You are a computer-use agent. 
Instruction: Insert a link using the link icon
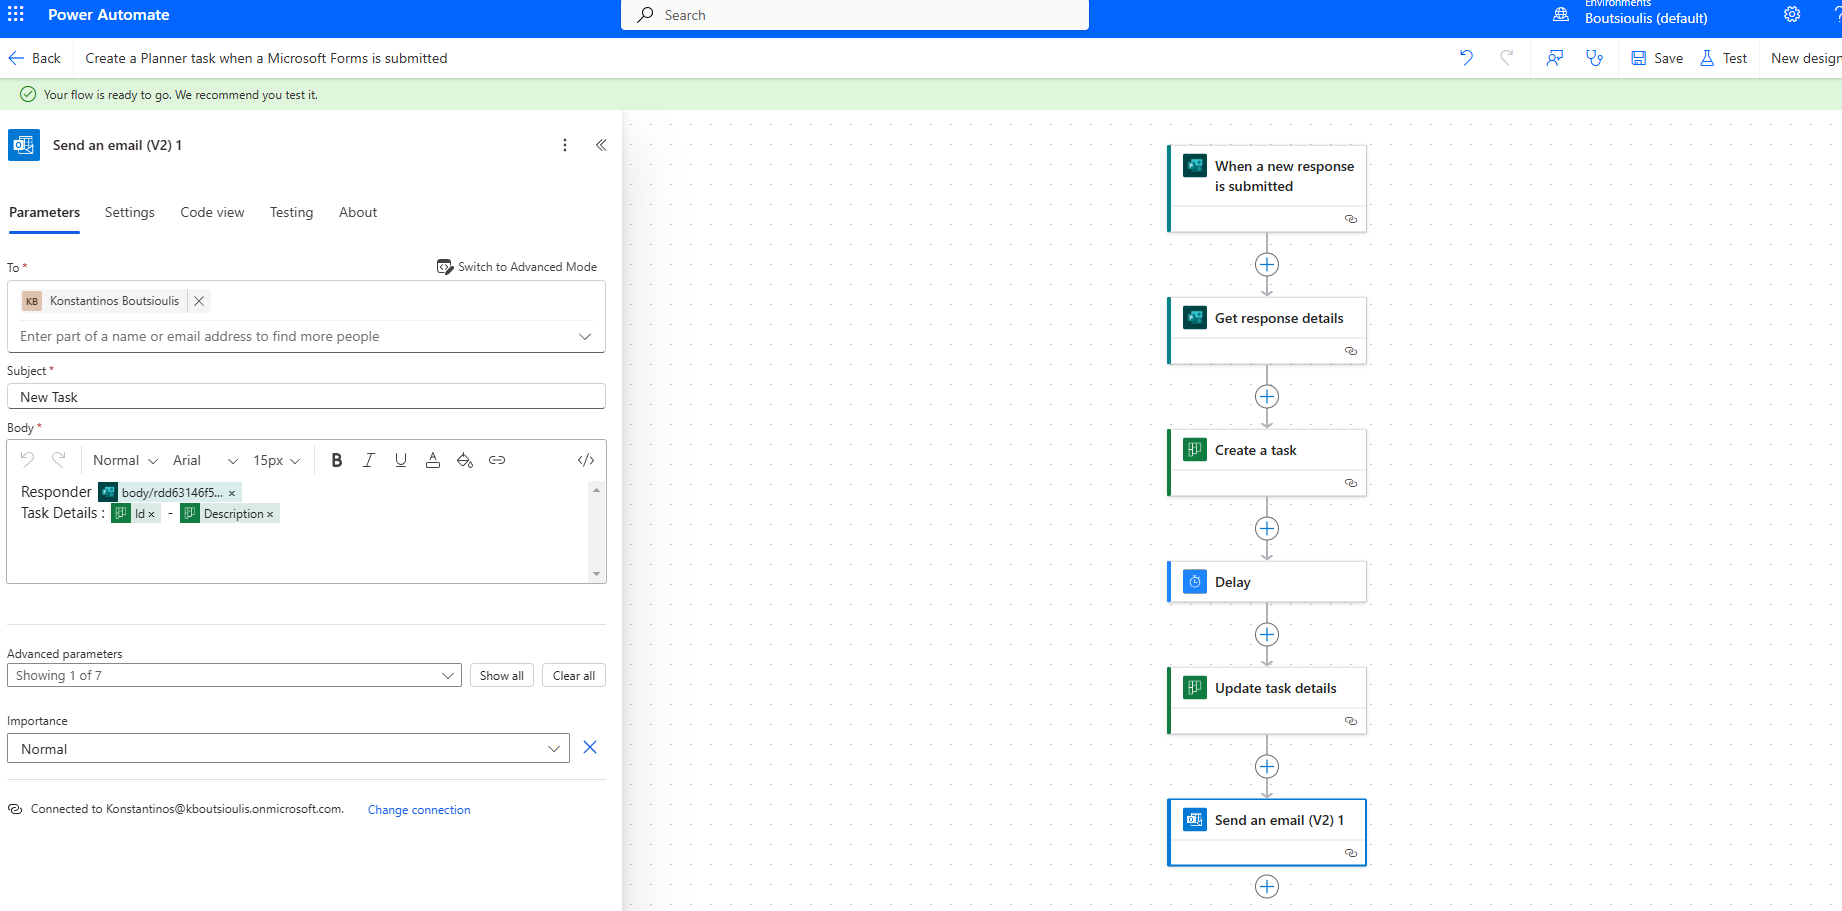tap(497, 460)
